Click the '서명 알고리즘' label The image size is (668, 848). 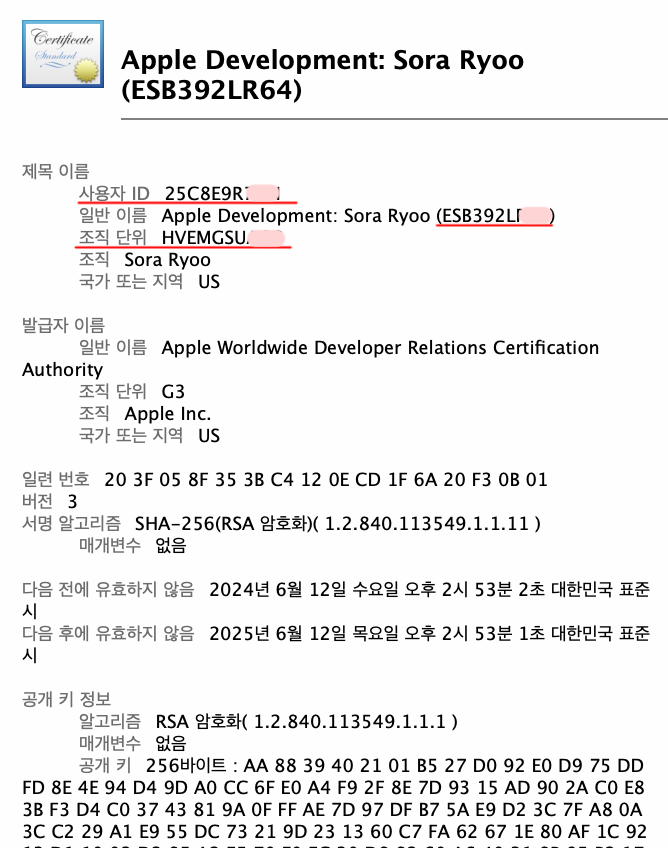(71, 524)
